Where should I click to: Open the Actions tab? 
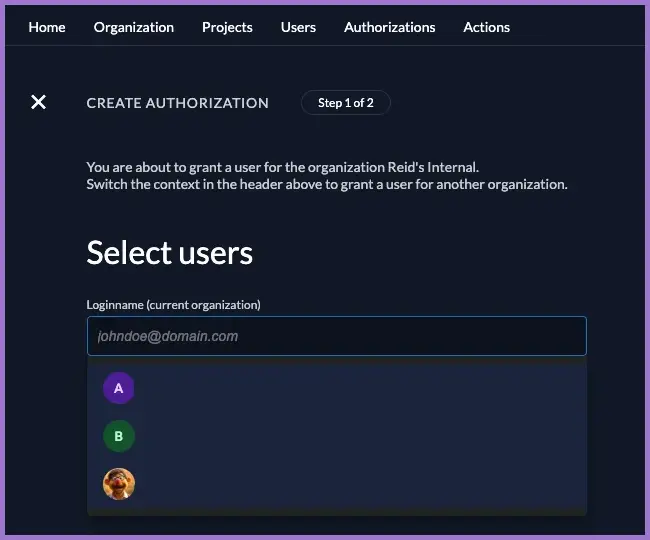[486, 27]
